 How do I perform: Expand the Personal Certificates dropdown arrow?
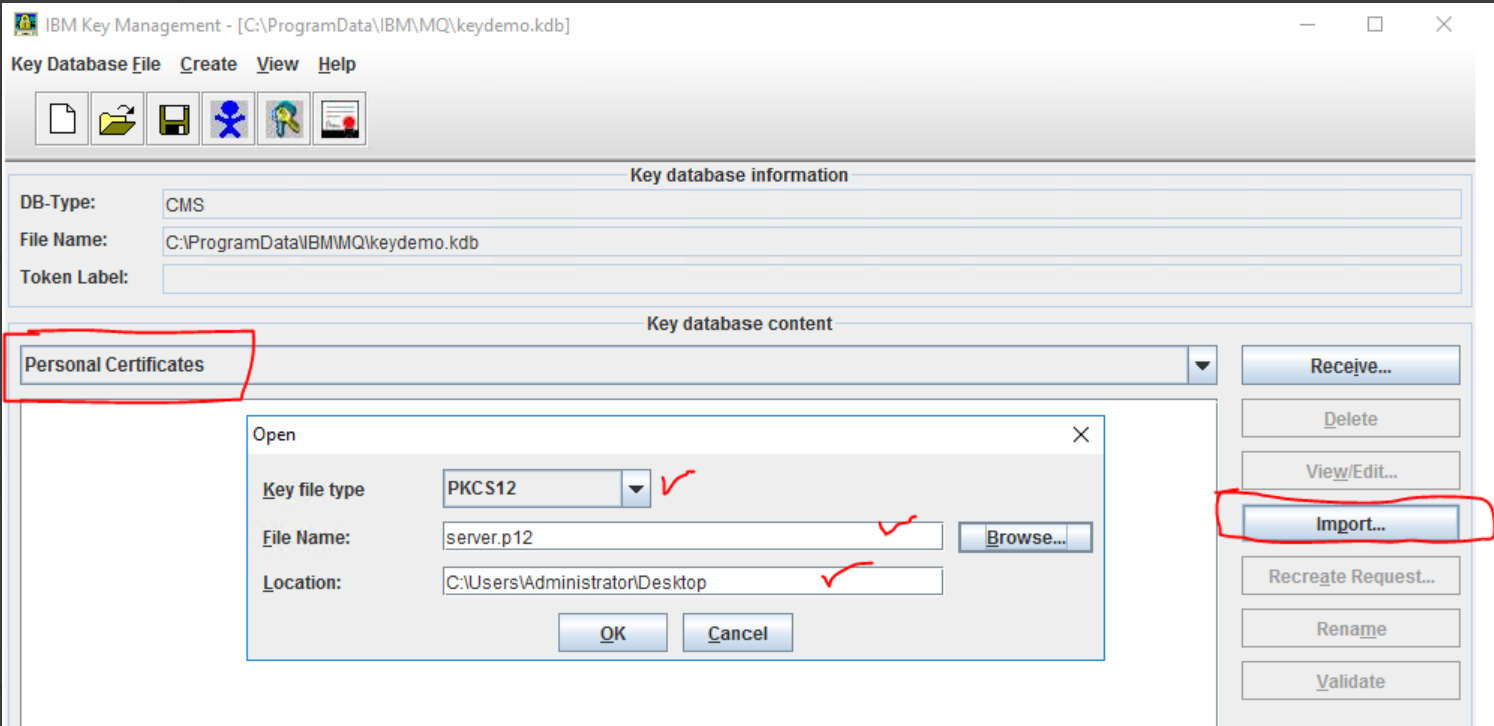tap(1202, 365)
